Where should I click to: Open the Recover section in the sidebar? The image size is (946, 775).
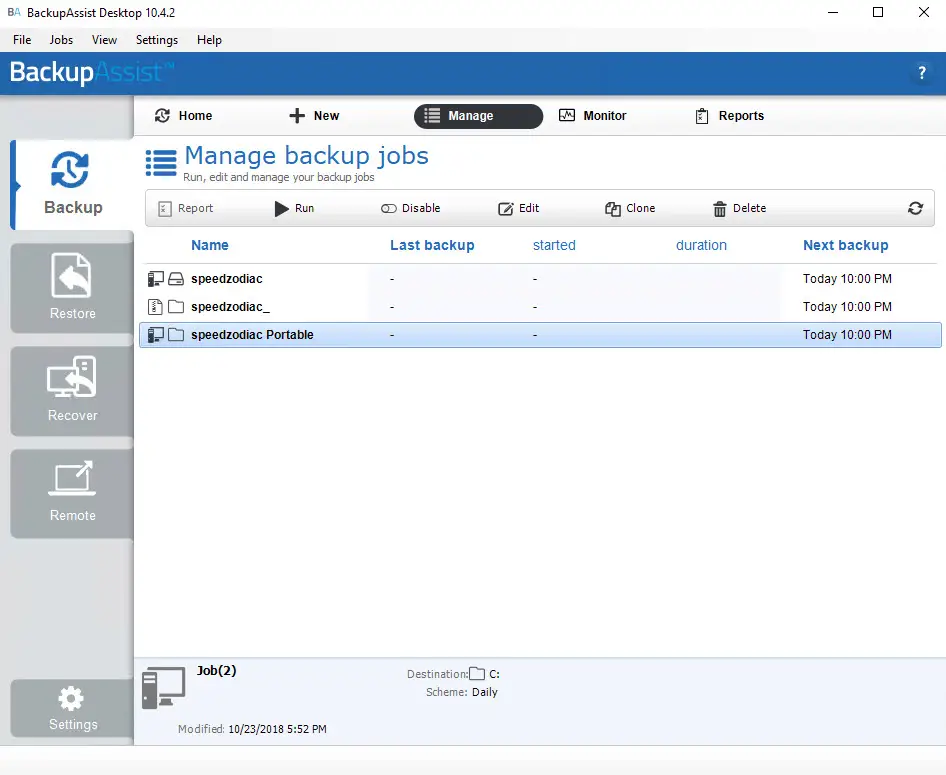coord(72,390)
